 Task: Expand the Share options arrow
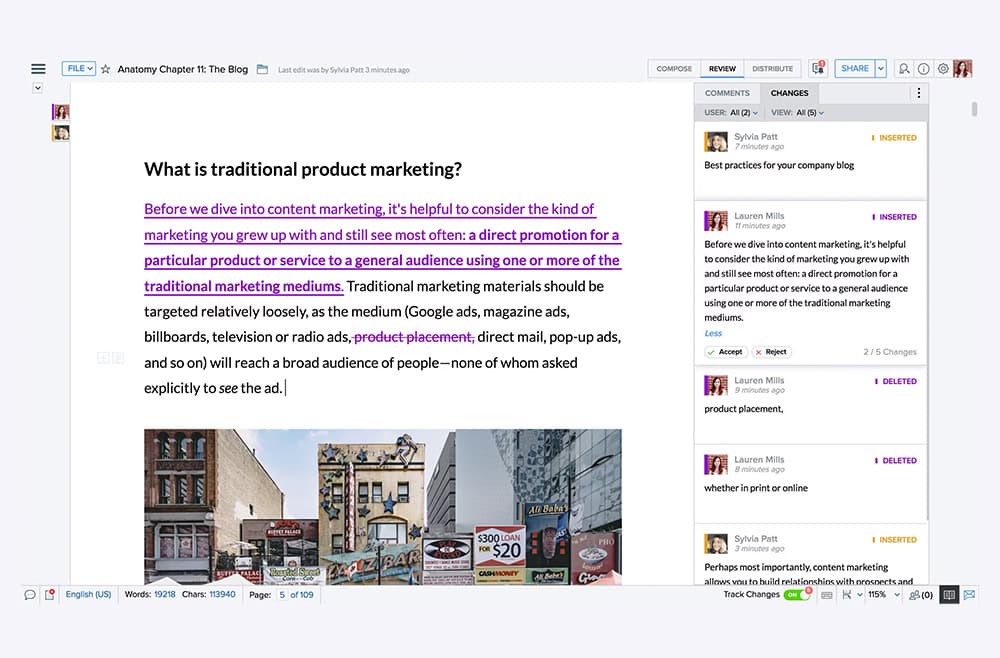click(881, 68)
